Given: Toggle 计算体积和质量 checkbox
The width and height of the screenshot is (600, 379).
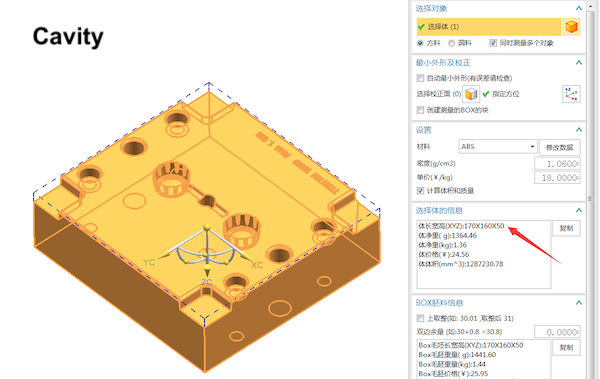Looking at the screenshot, I should pos(420,190).
